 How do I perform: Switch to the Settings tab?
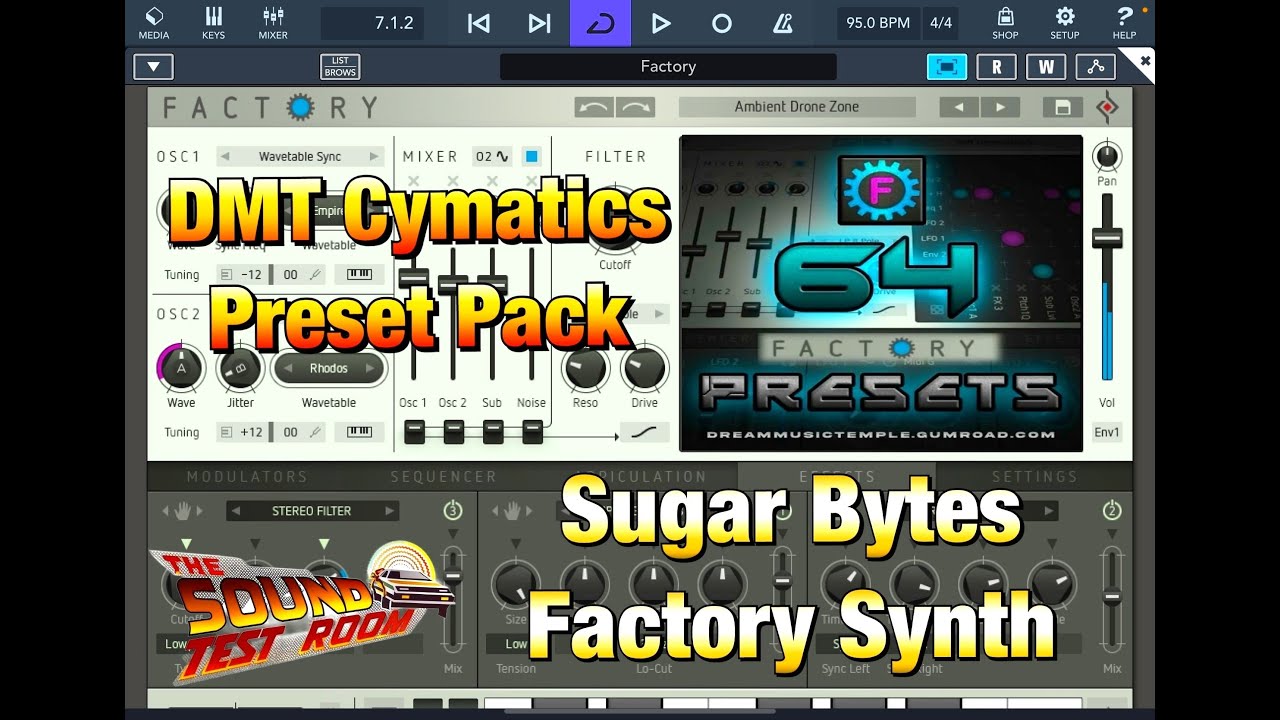click(1034, 477)
